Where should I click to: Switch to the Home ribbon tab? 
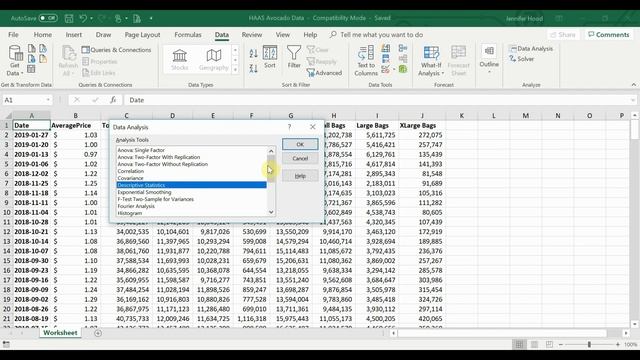(x=42, y=35)
